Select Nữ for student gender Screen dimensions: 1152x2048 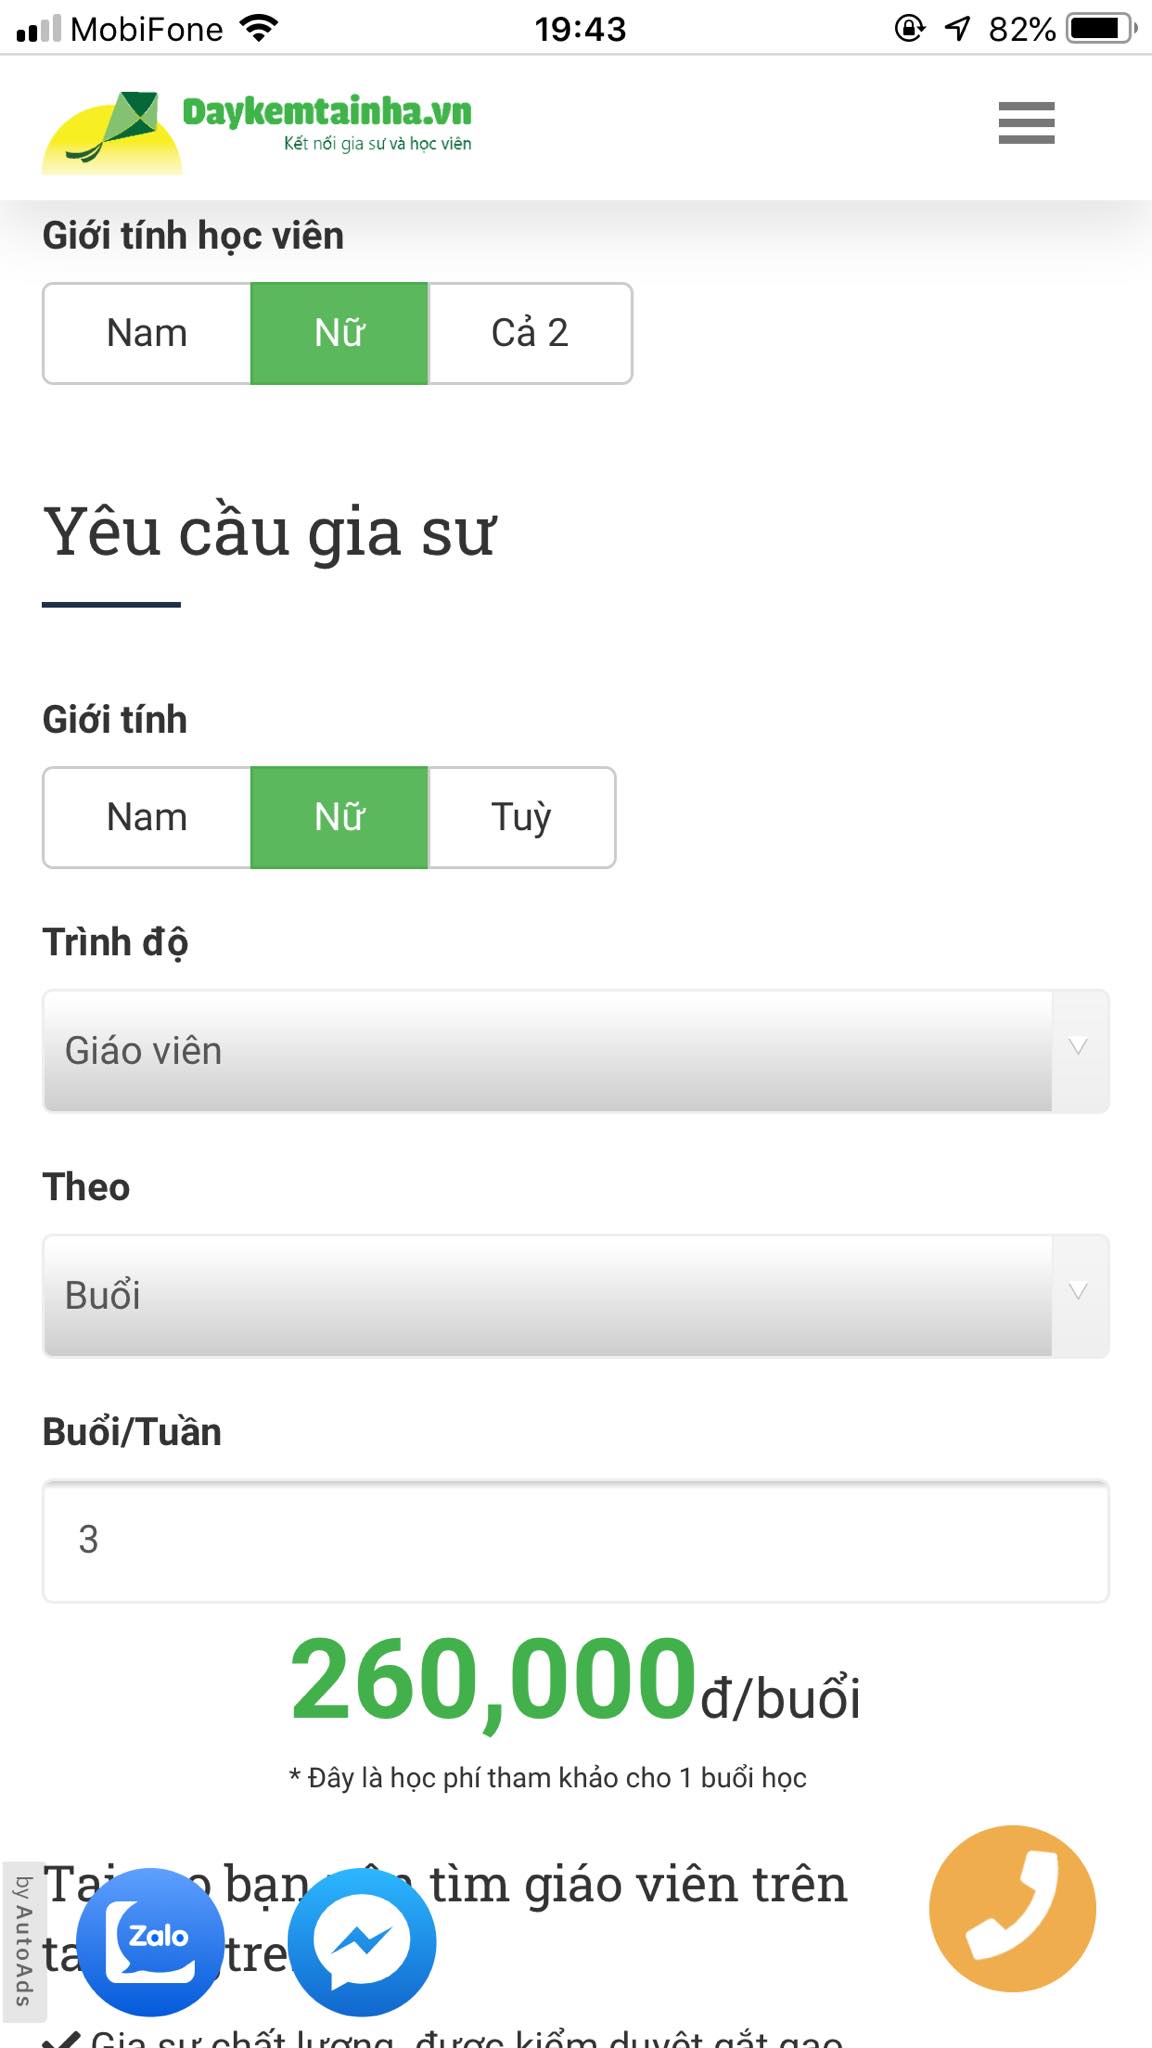(x=339, y=333)
